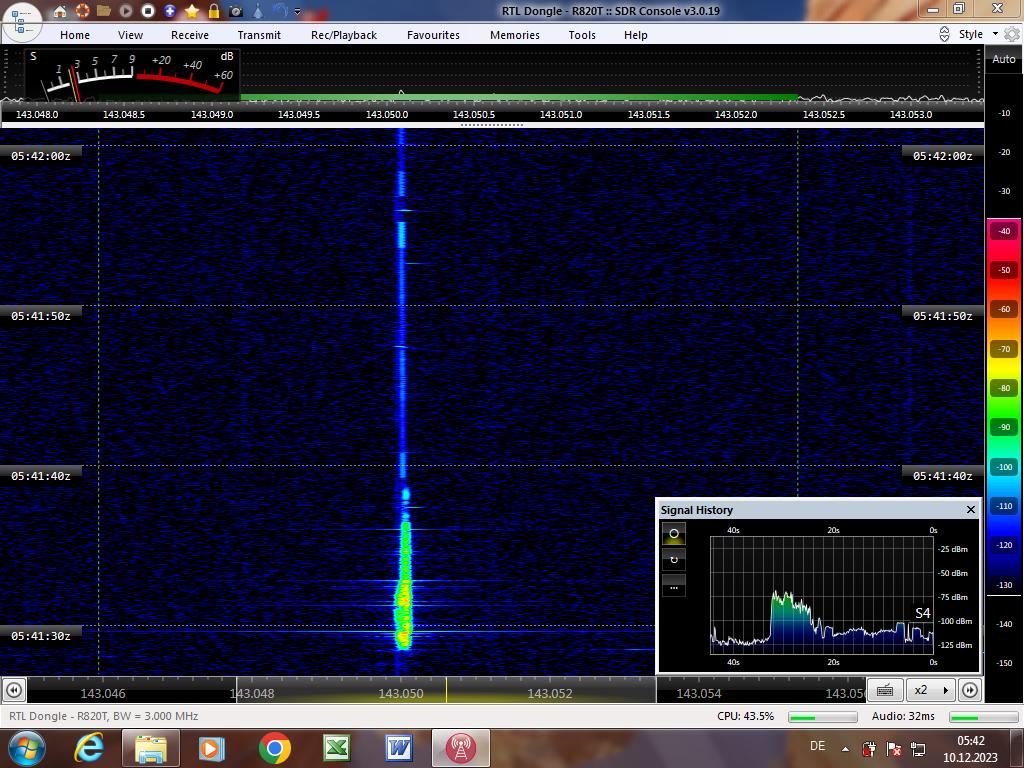Click the CPU: 43.5% status text
This screenshot has width=1024, height=768.
(745, 716)
